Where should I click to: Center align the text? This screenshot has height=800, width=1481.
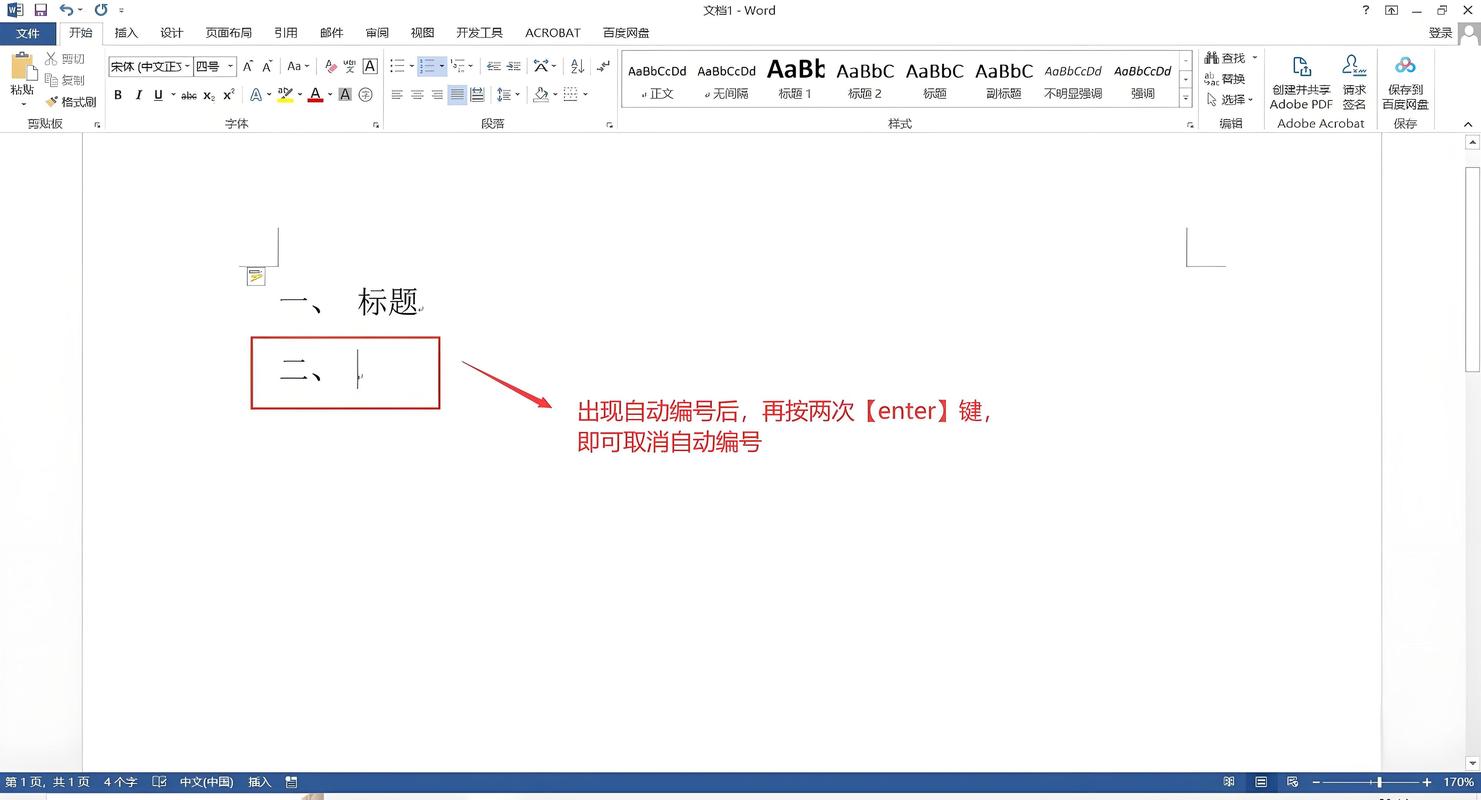pyautogui.click(x=417, y=95)
